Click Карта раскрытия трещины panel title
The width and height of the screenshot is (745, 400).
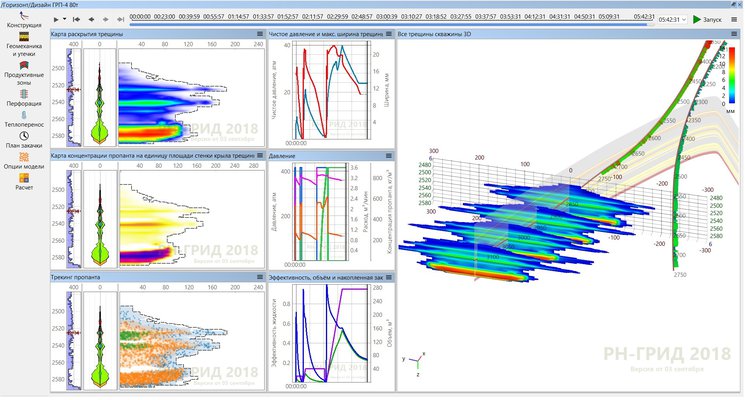(86, 34)
